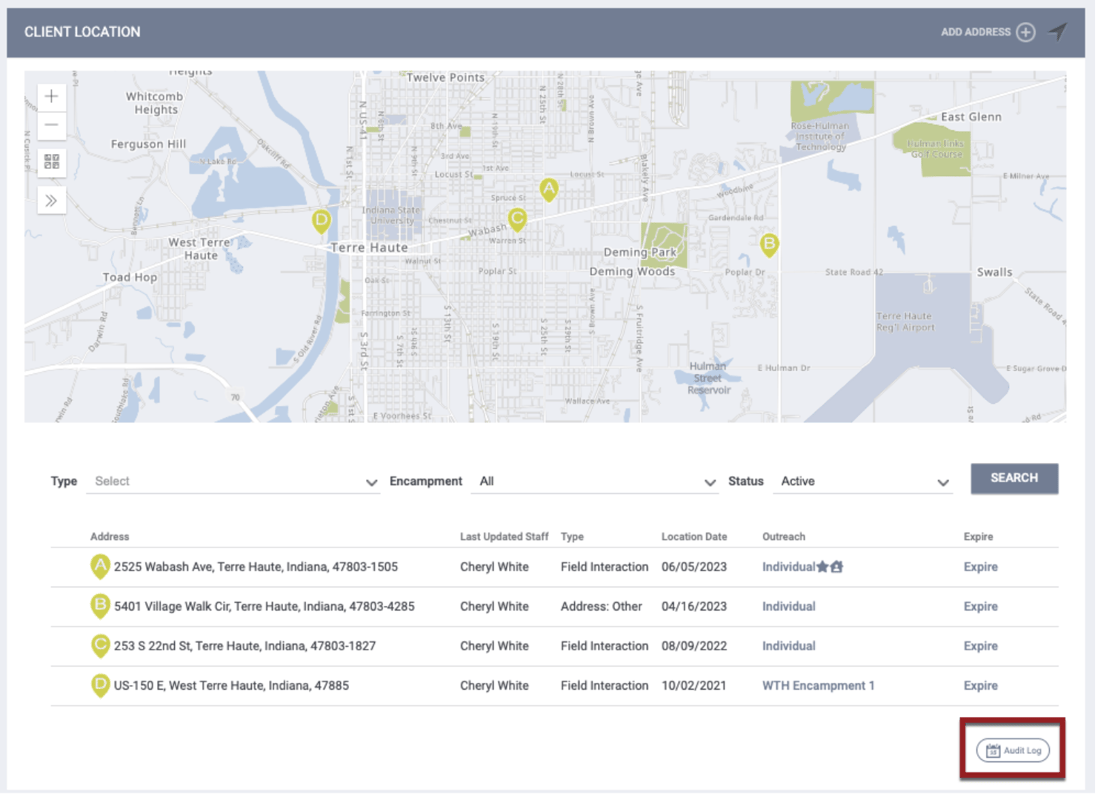Click the star icon beside Individual outreach

[823, 566]
